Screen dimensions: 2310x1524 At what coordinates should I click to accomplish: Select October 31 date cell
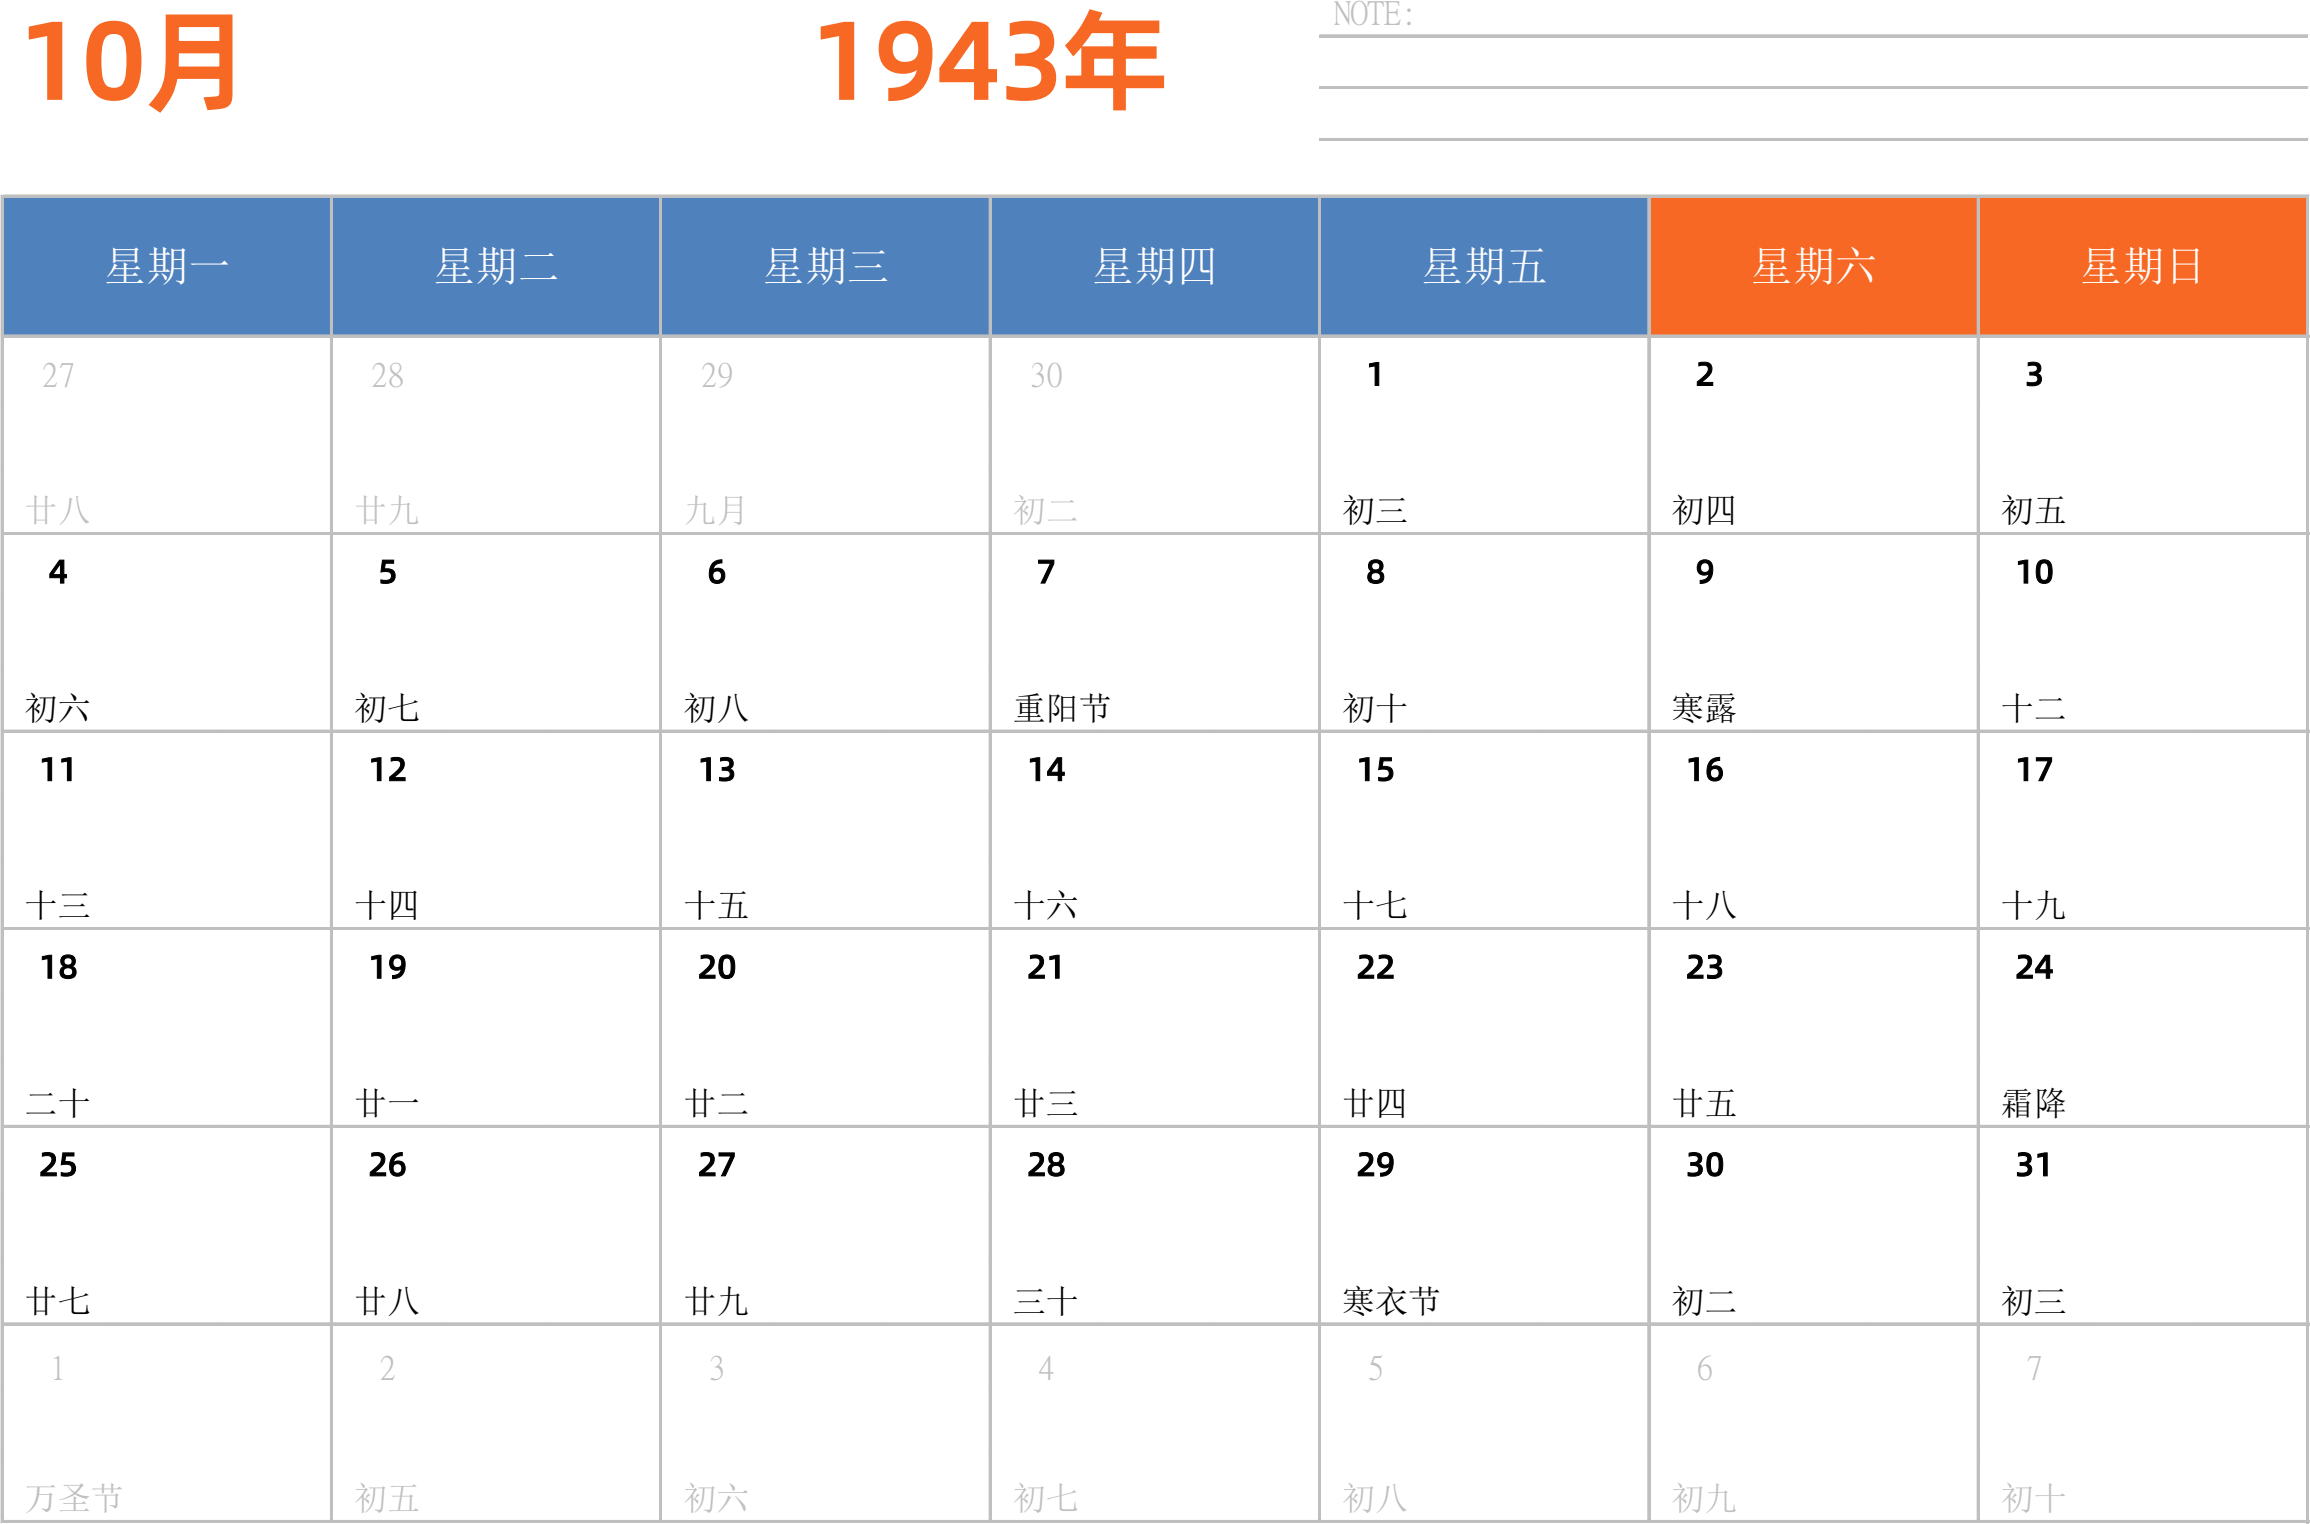[2142, 1225]
